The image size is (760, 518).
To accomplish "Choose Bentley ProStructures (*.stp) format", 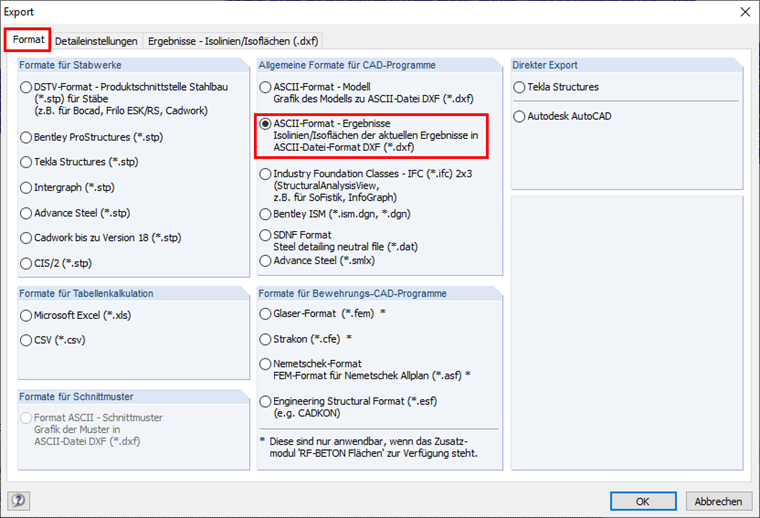I will click(x=26, y=136).
